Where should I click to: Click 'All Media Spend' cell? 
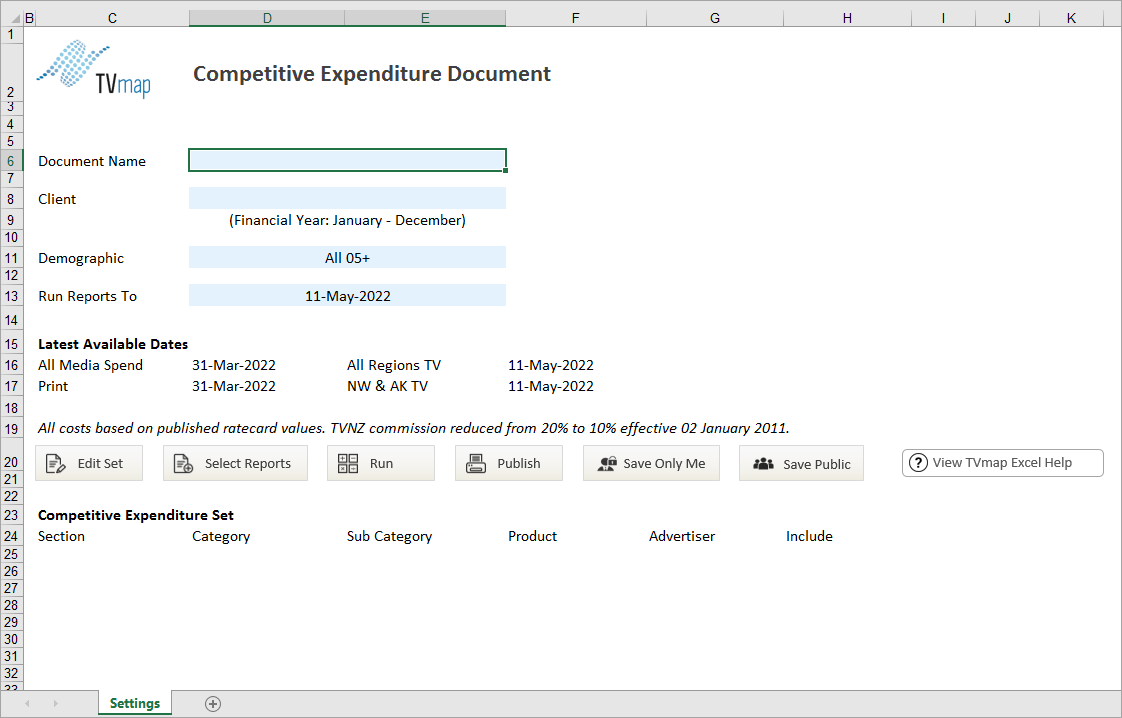[90, 365]
